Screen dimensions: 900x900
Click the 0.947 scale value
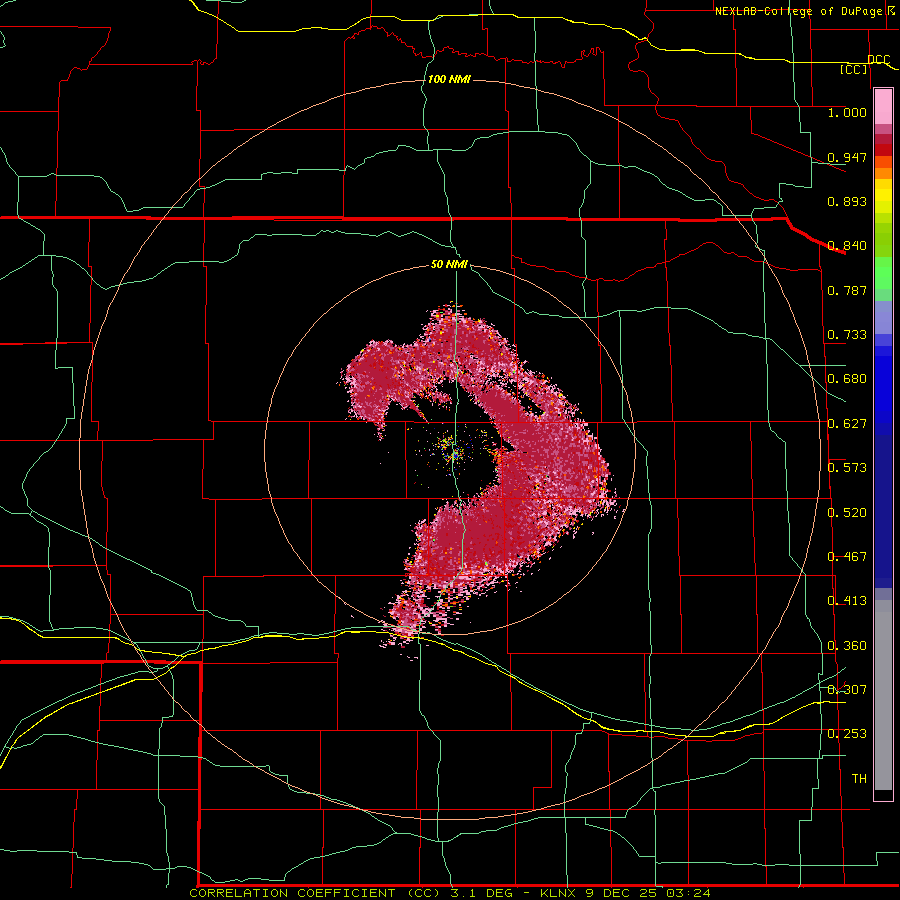tap(847, 157)
